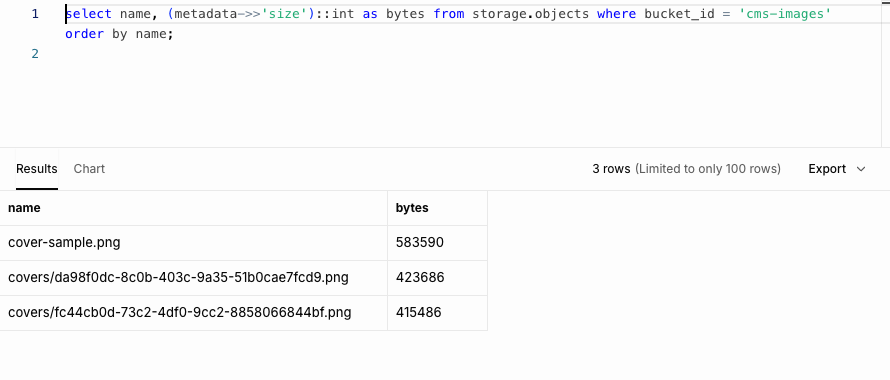The width and height of the screenshot is (890, 380).
Task: Select the cover-sample.png cell
Action: (x=194, y=243)
